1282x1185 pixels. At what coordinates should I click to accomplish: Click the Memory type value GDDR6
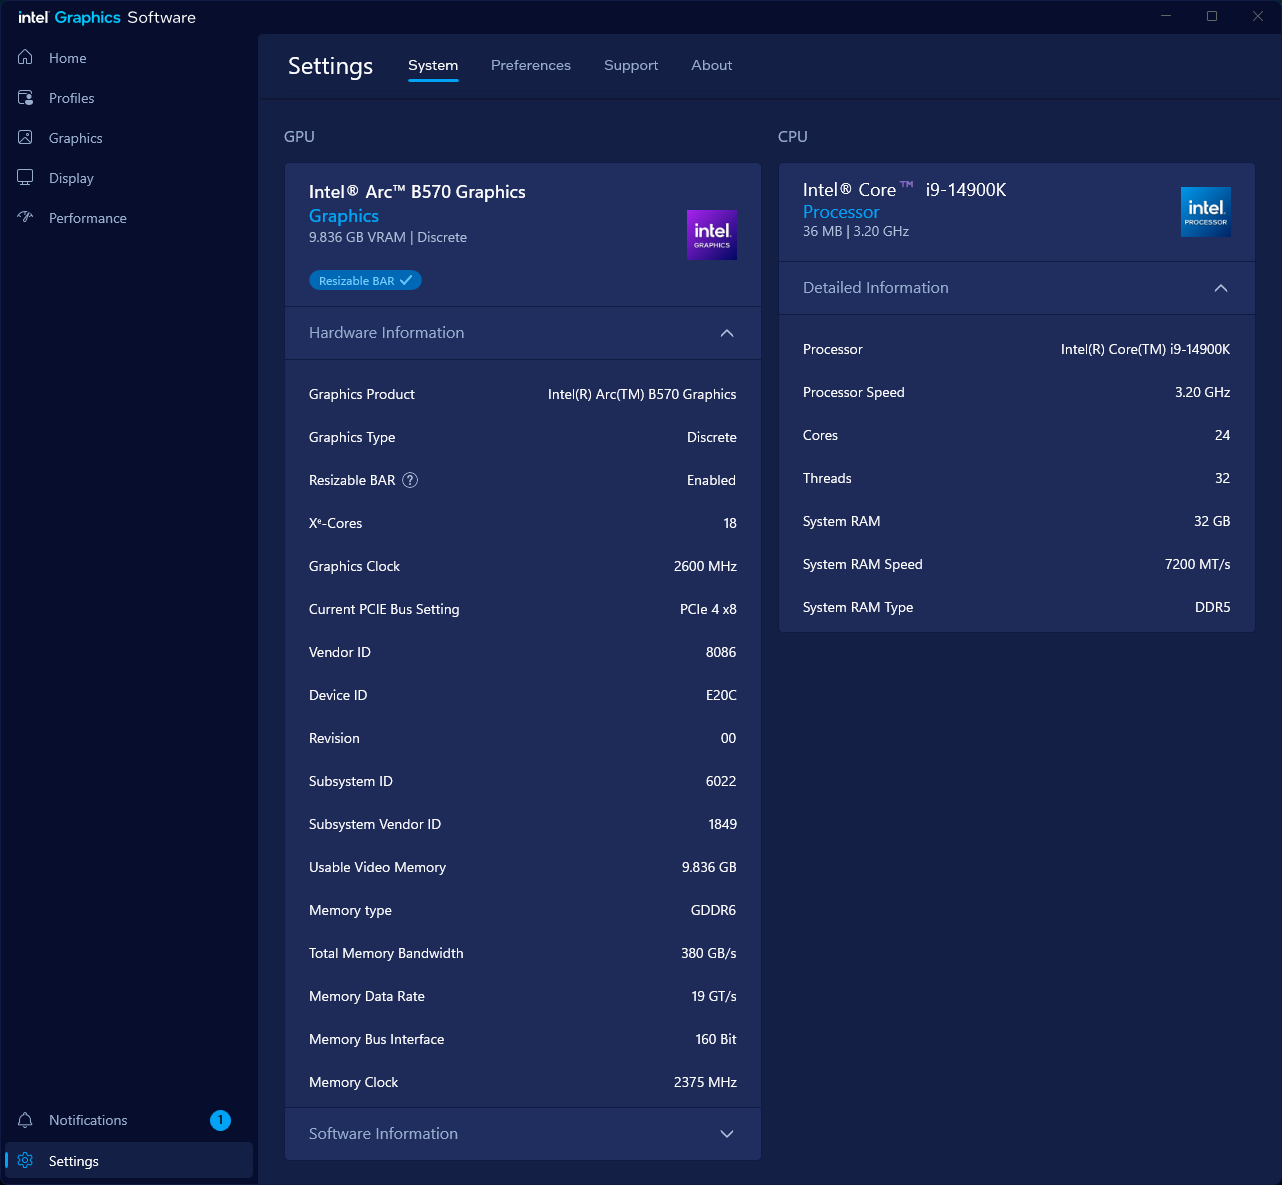714,910
